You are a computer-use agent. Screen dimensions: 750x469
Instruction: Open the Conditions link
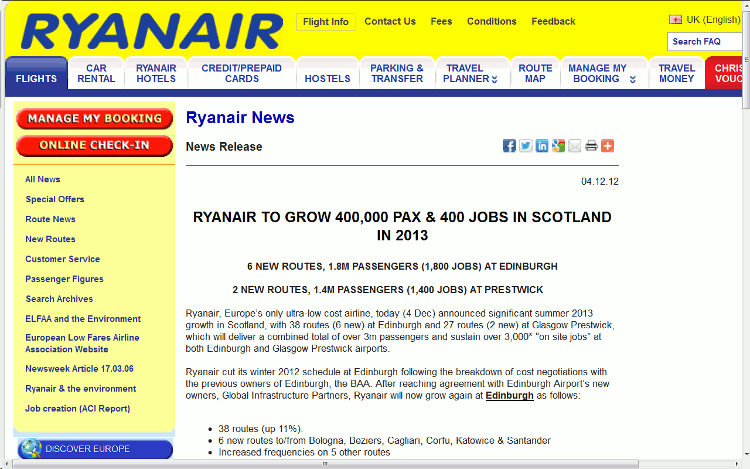(x=492, y=22)
